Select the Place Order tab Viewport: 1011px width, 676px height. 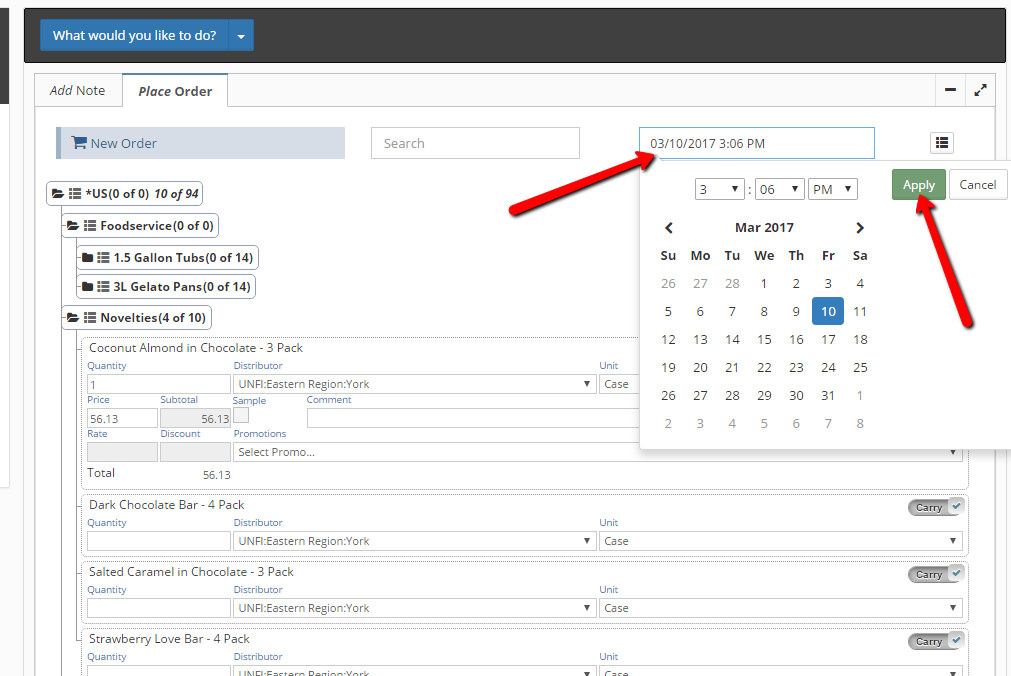tap(175, 91)
